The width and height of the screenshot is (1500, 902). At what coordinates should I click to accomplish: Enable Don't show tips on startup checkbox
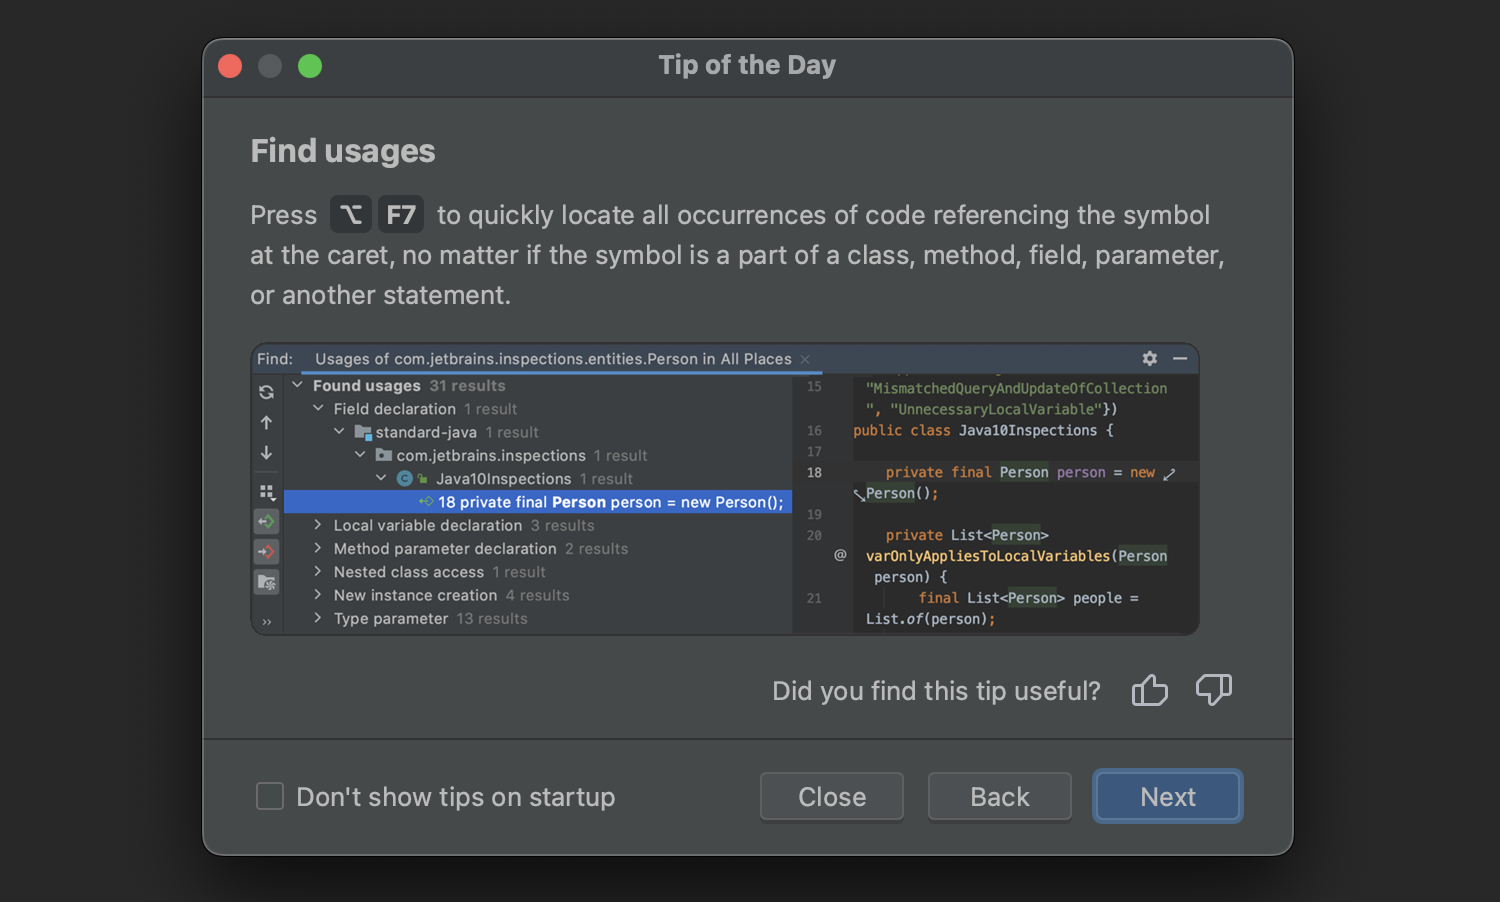point(270,796)
